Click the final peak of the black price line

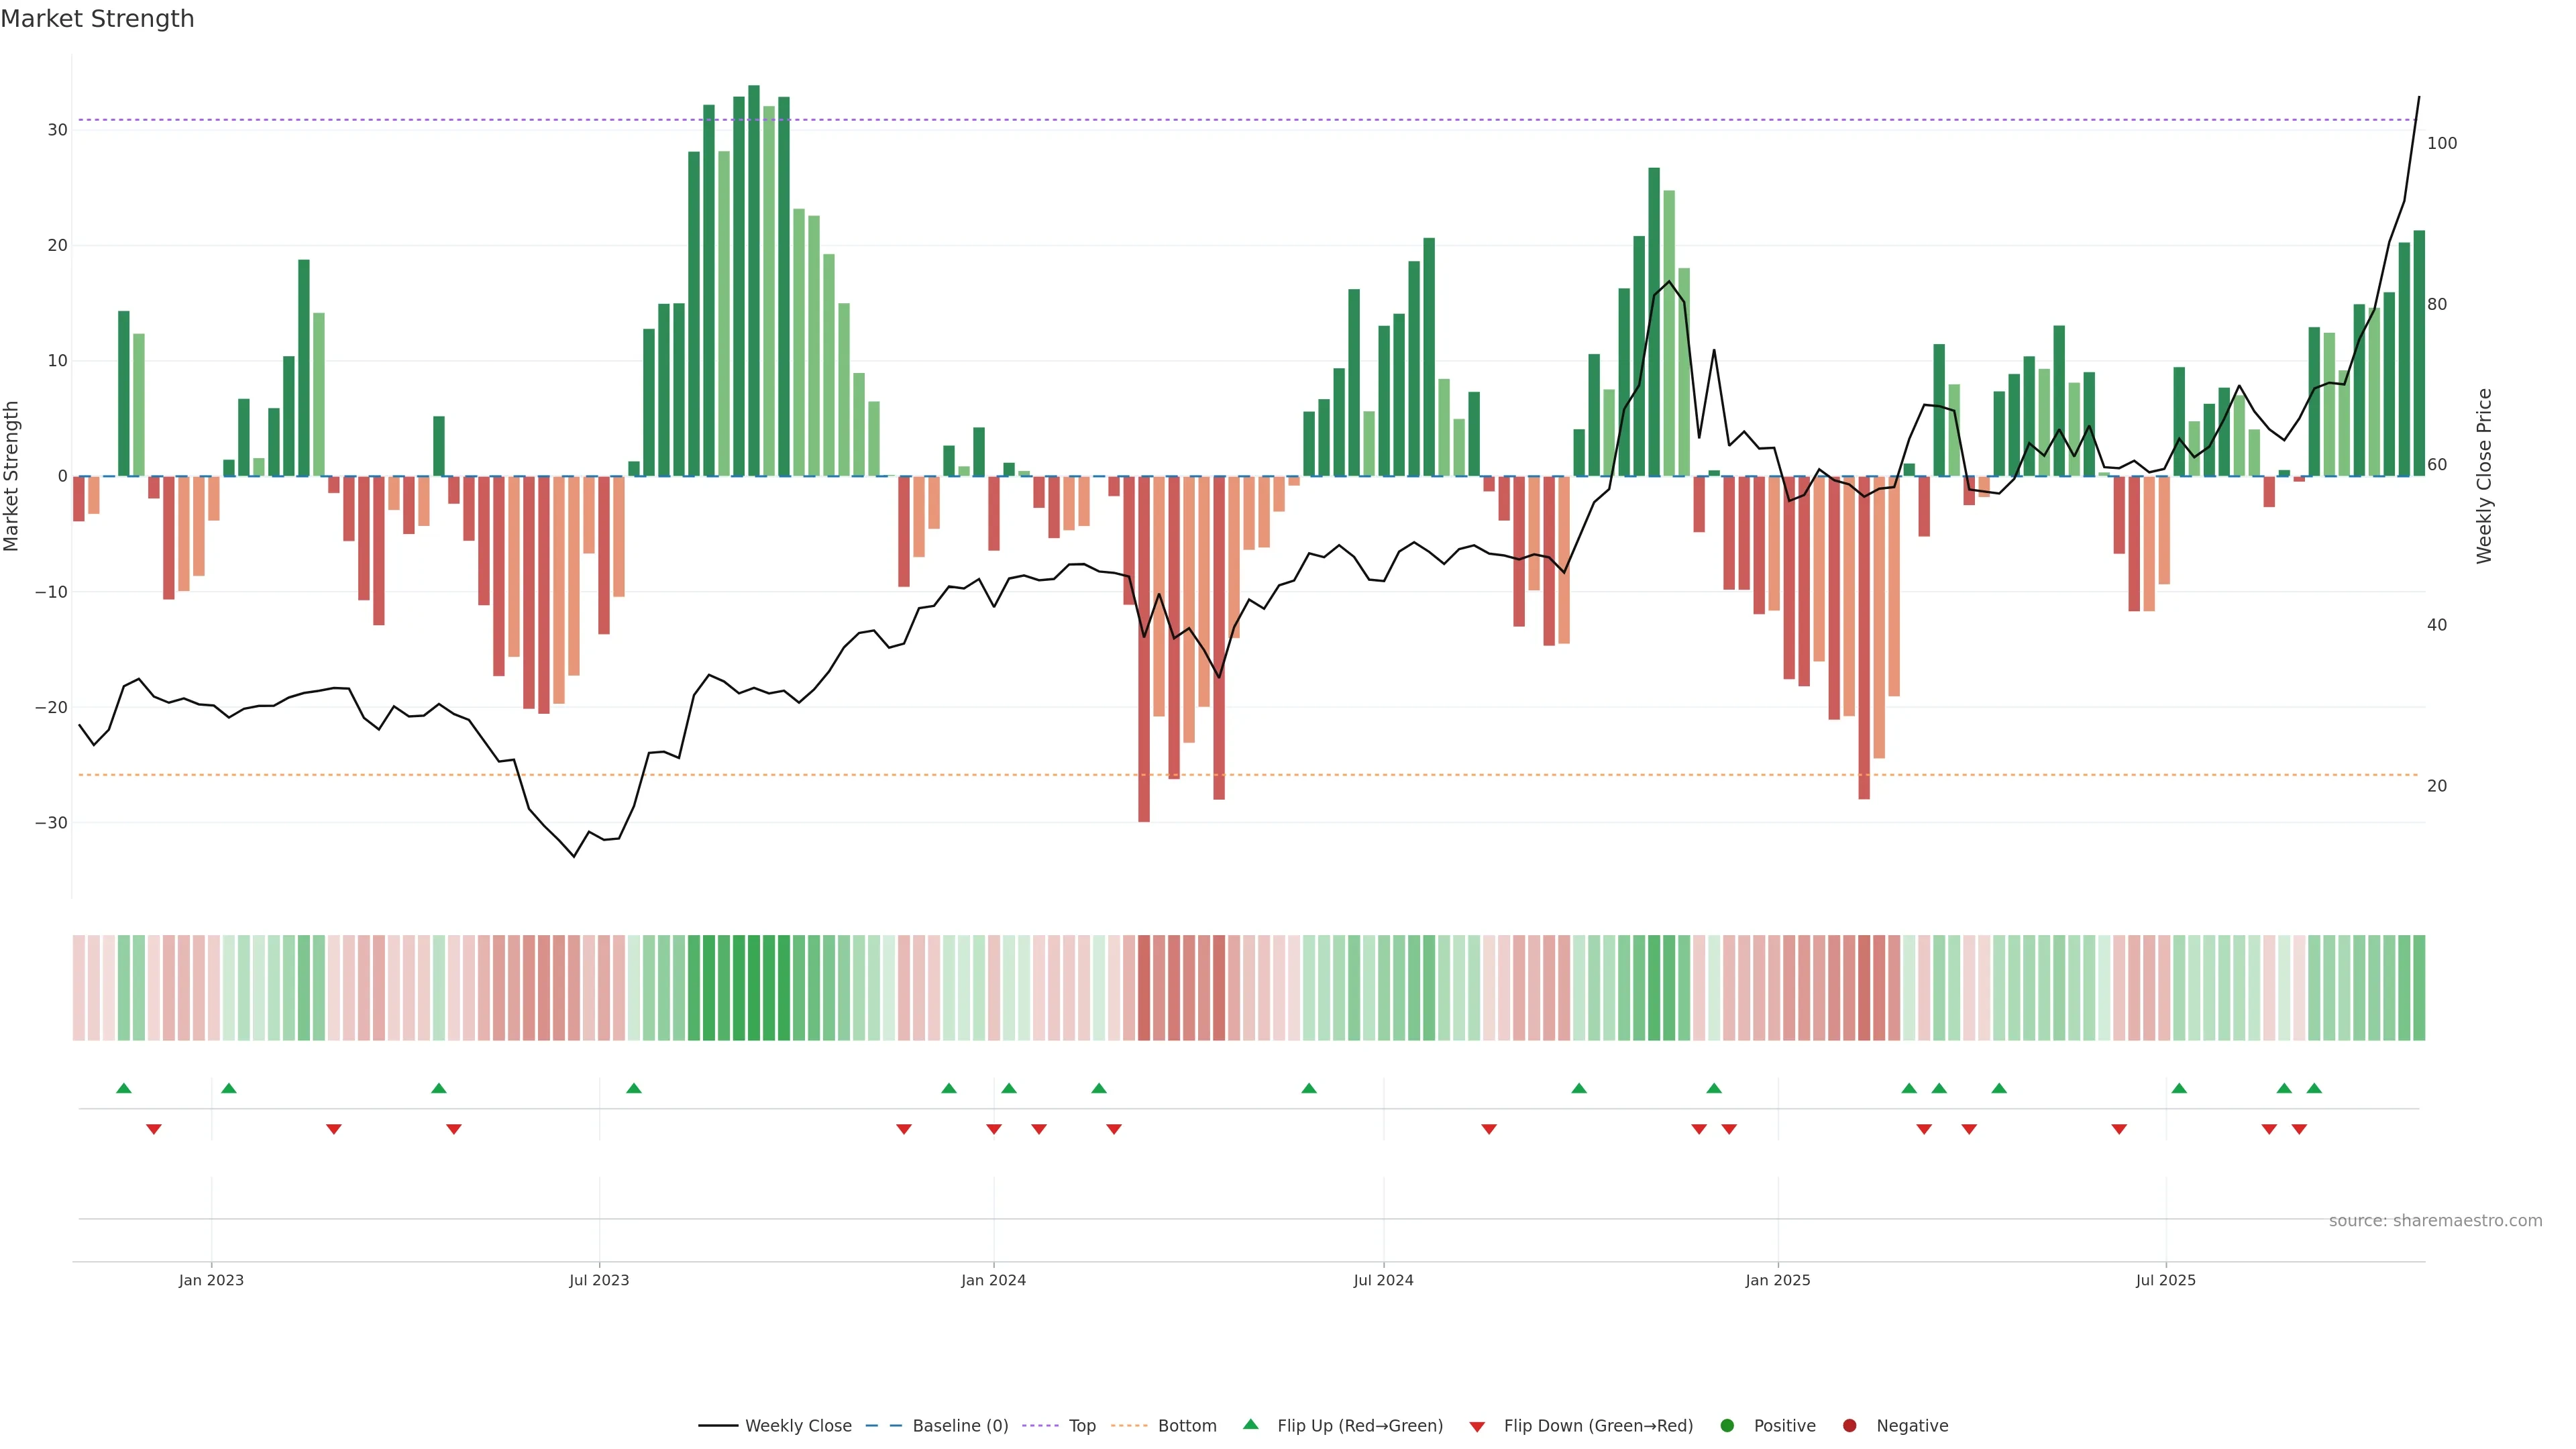point(2418,98)
